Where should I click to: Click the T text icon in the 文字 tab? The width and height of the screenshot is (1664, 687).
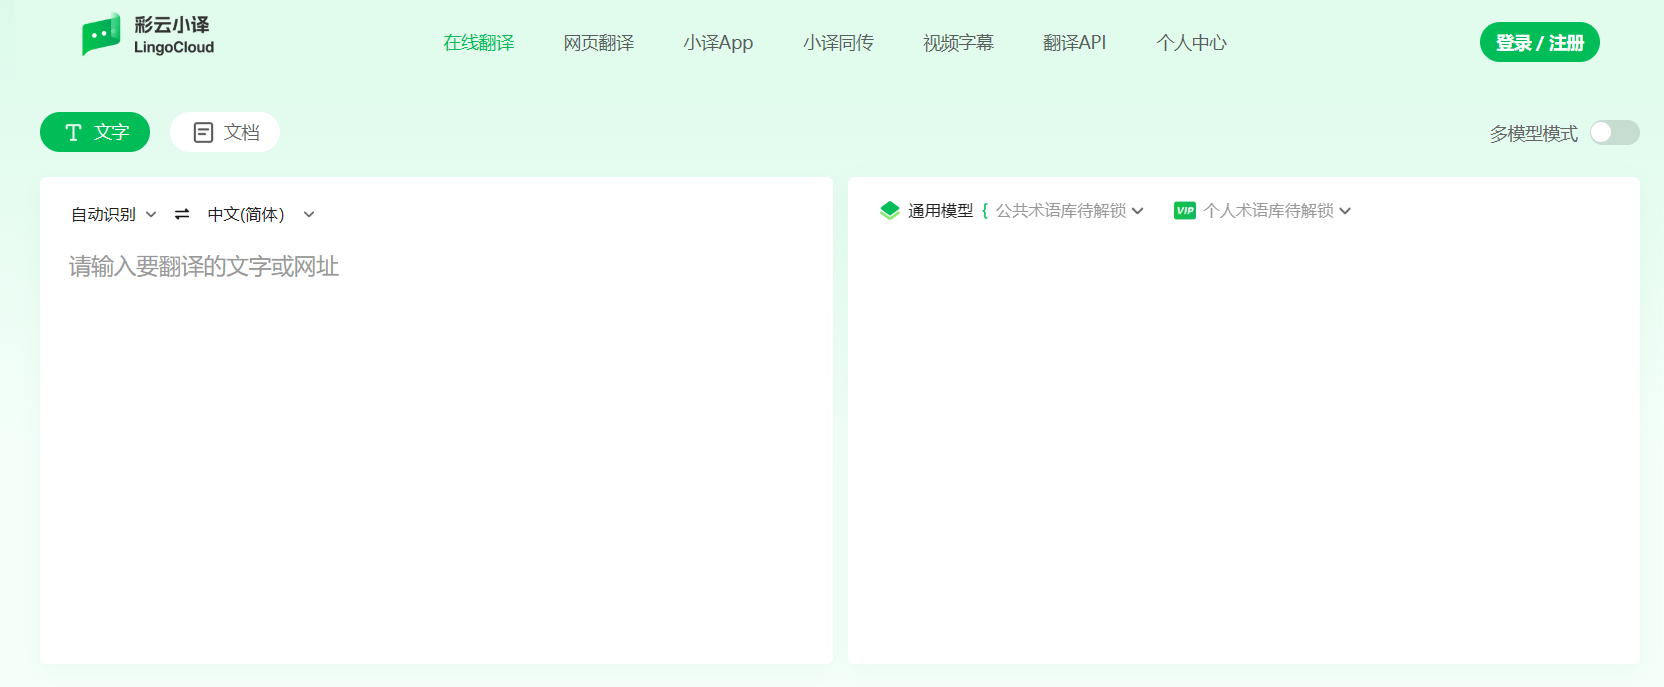point(73,132)
